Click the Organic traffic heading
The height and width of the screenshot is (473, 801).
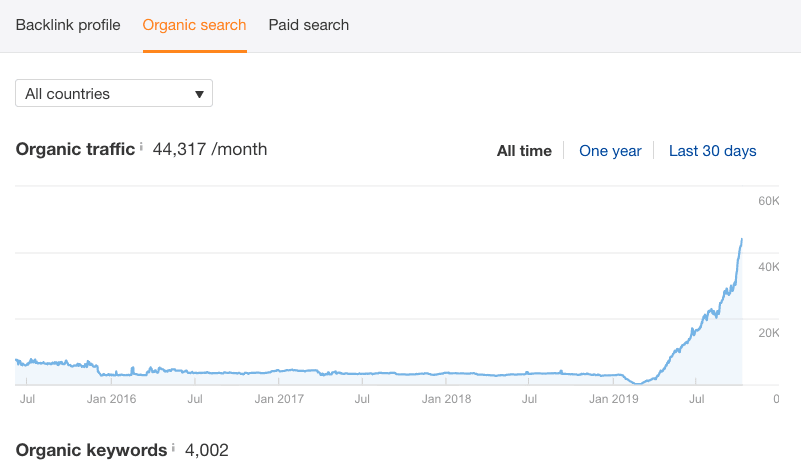(75, 150)
